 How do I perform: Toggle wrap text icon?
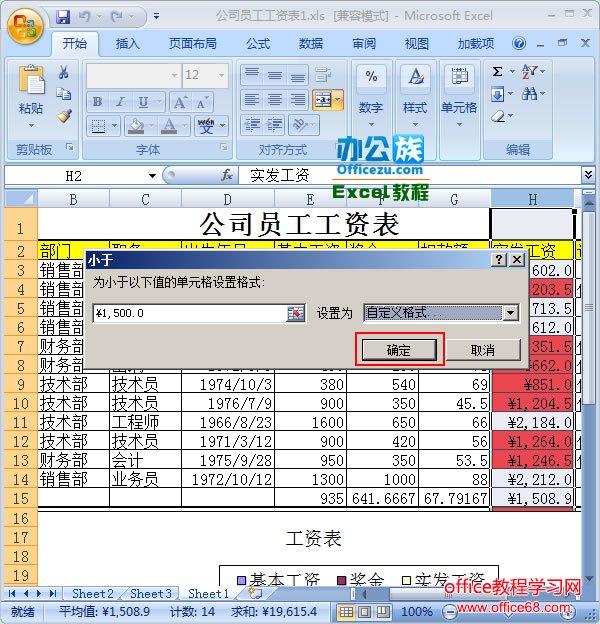[x=323, y=74]
